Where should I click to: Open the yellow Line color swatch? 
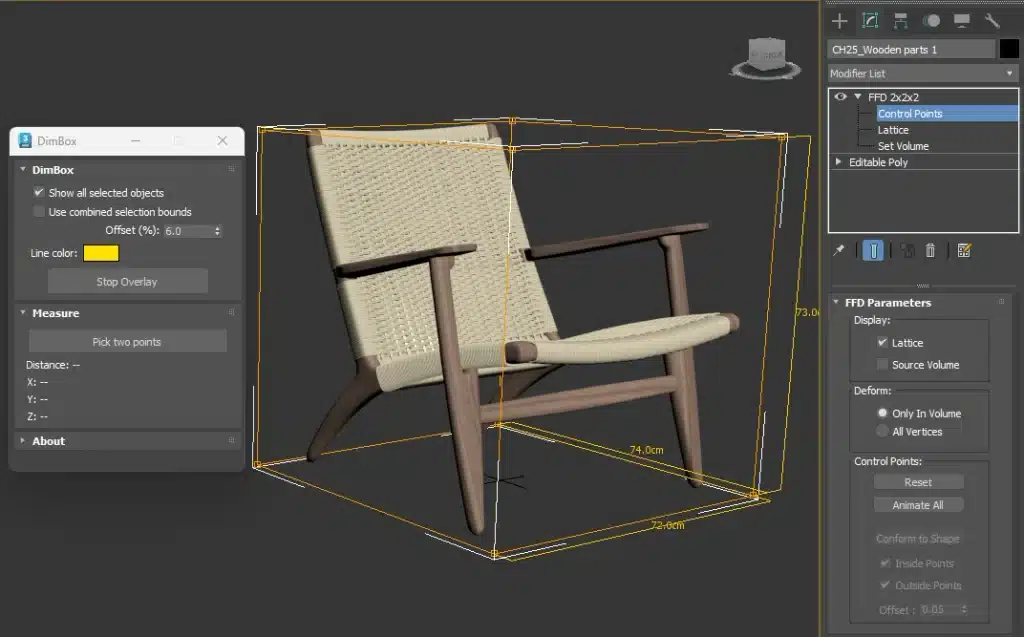point(101,253)
